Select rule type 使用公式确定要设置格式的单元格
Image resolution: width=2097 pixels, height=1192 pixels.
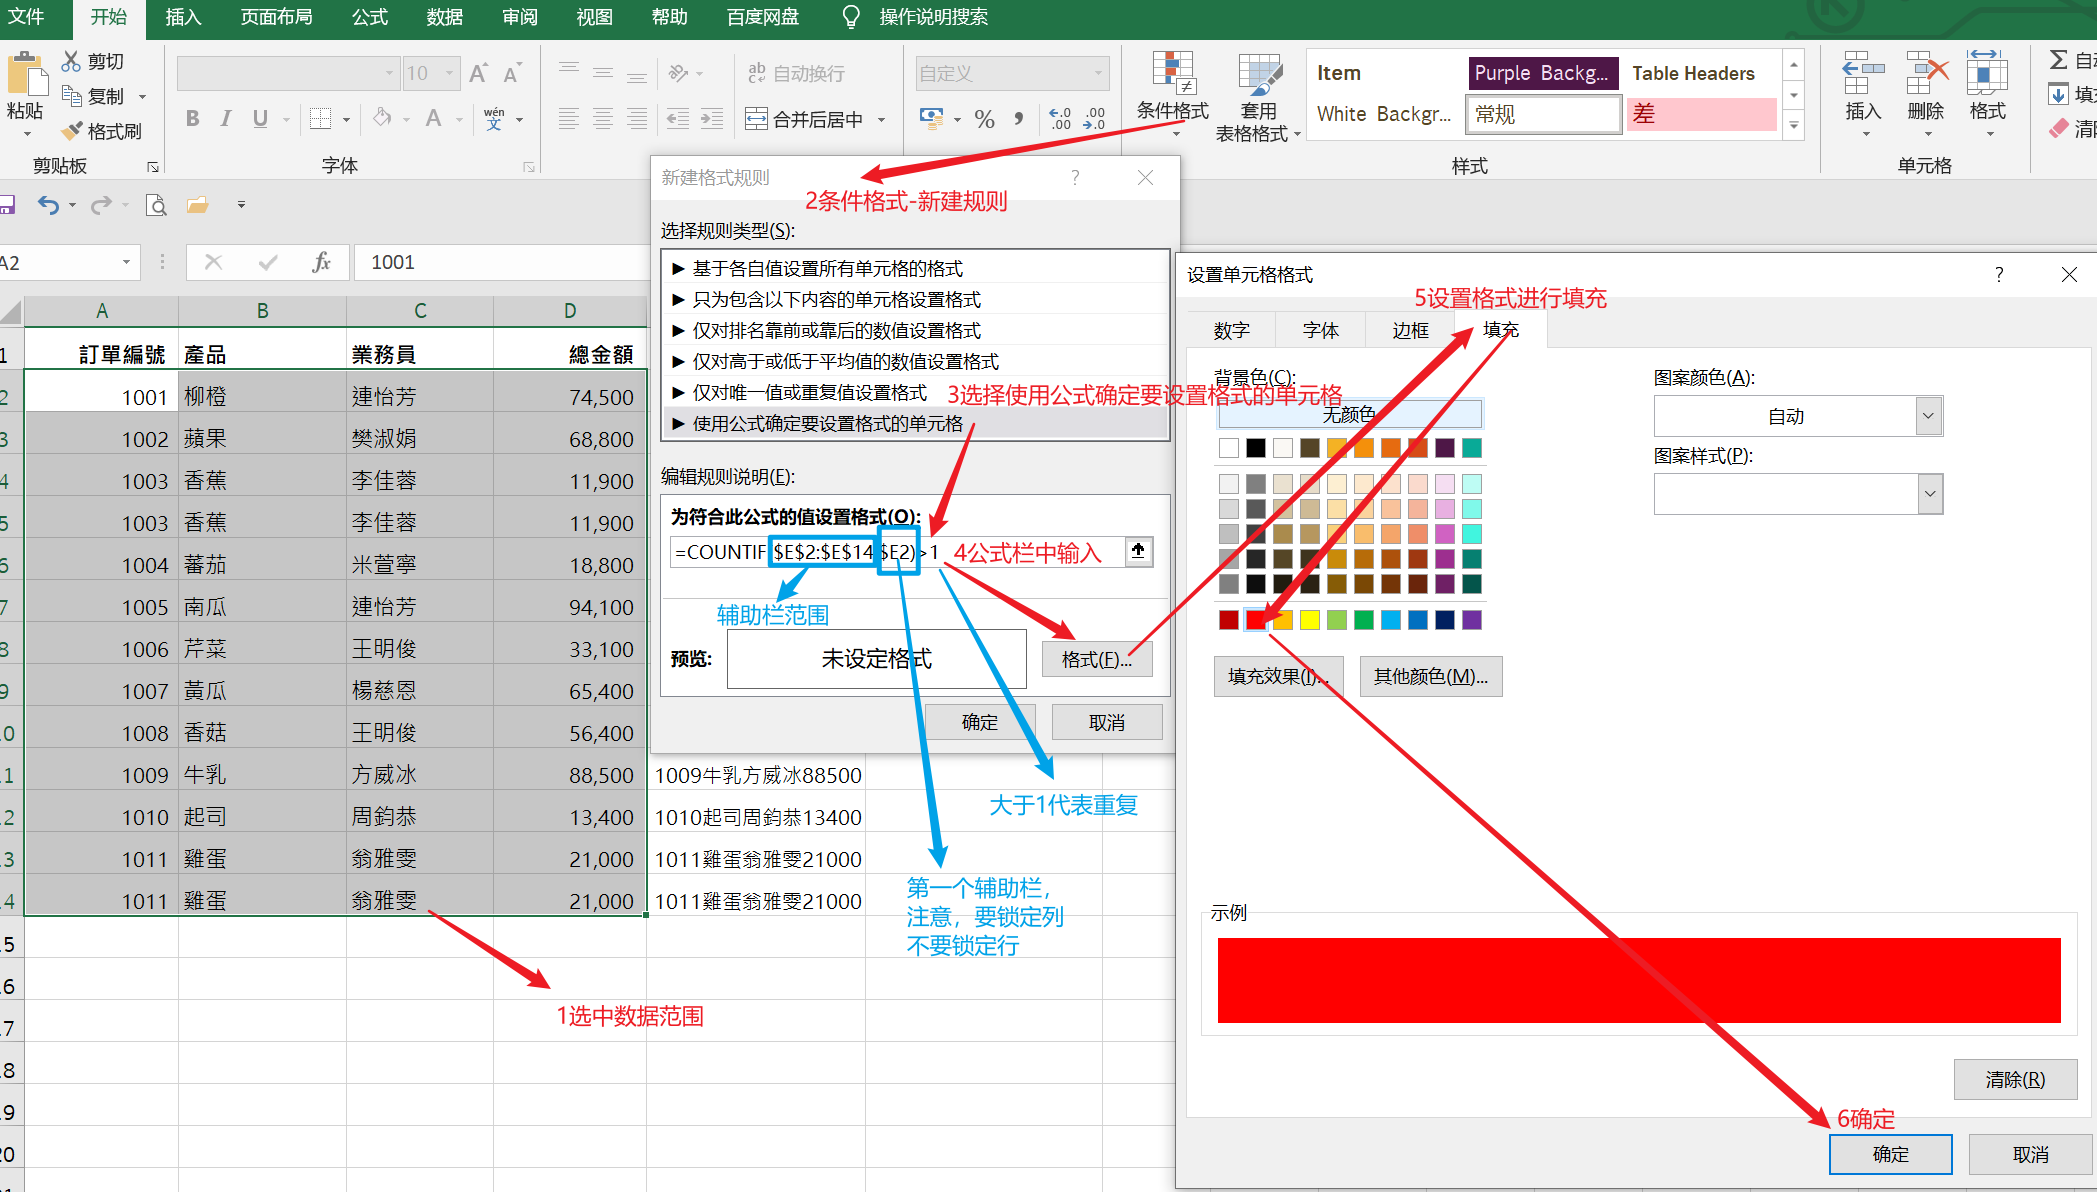coord(915,423)
